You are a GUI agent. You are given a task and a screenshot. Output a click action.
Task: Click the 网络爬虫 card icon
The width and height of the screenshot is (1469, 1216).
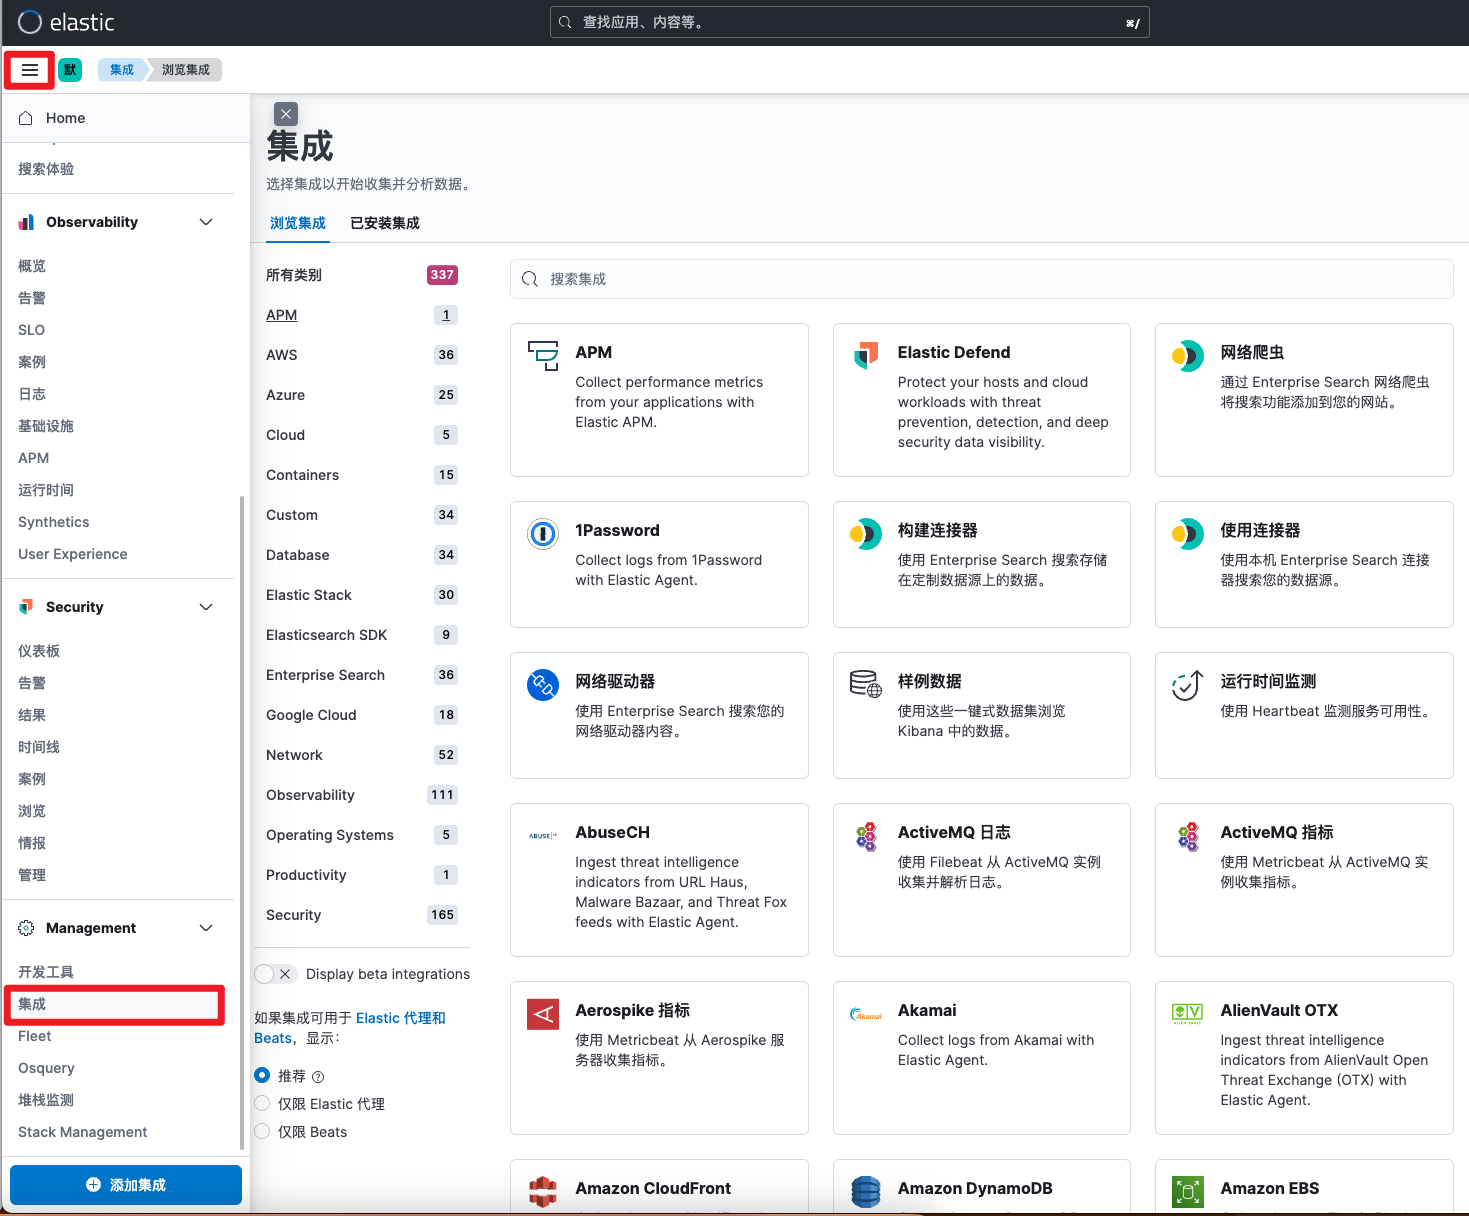(1188, 355)
